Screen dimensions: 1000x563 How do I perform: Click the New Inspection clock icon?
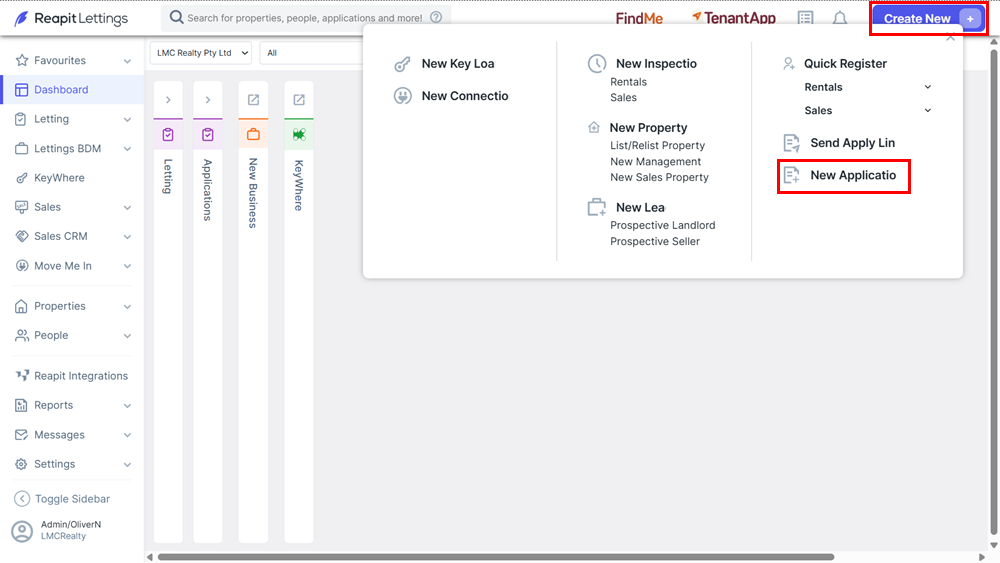pos(596,63)
